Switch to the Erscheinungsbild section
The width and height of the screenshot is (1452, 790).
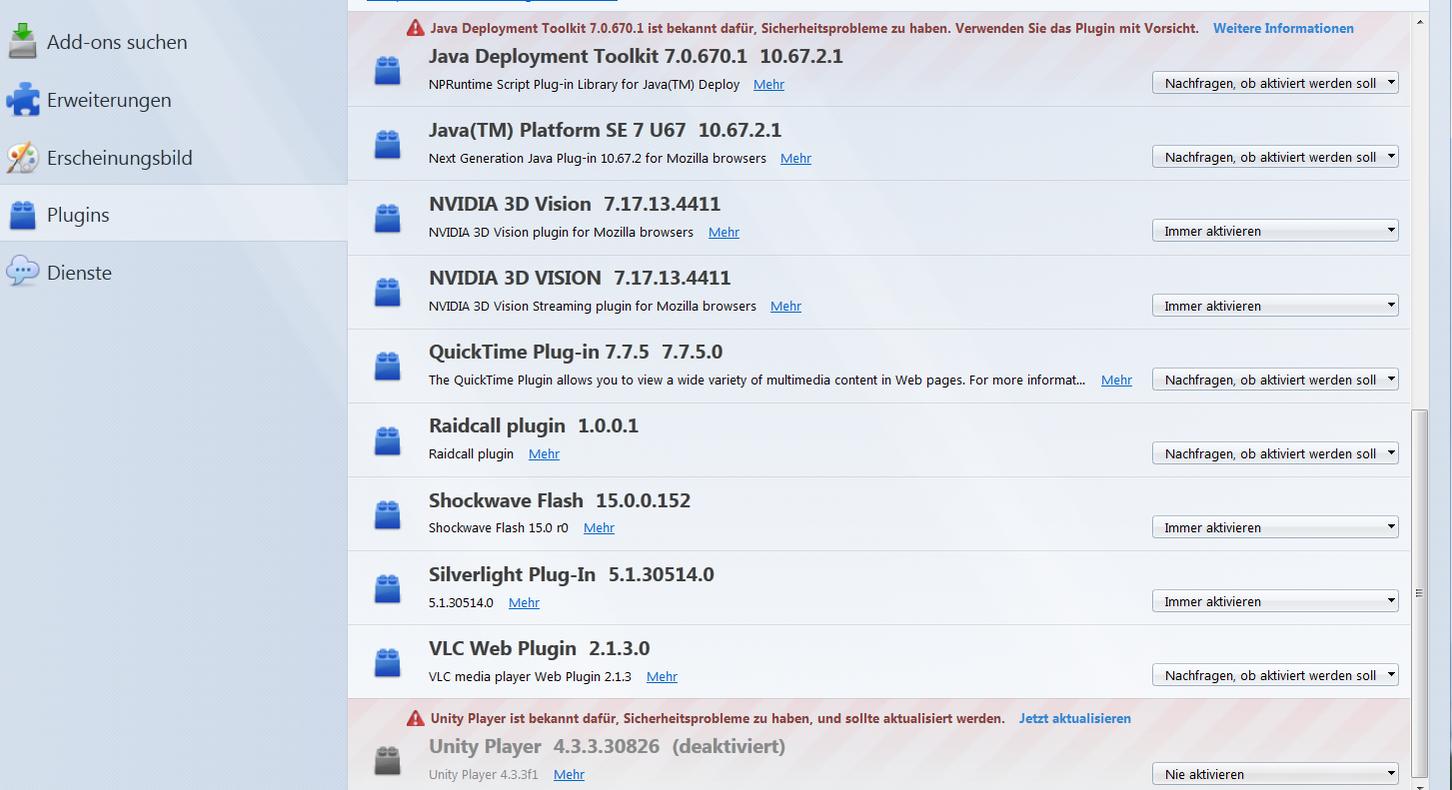point(174,157)
